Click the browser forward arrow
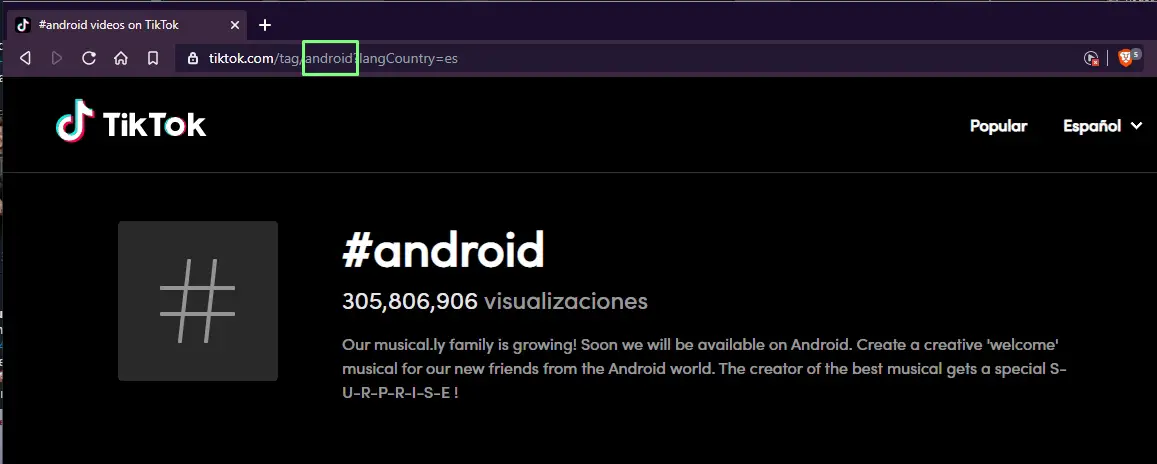The image size is (1157, 464). [57, 58]
